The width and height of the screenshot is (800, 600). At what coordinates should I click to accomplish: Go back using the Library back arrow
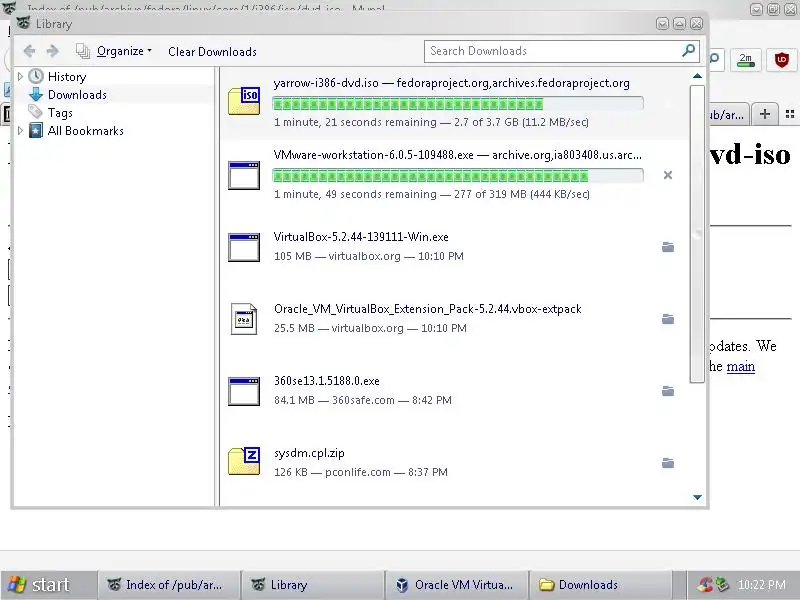coord(30,51)
